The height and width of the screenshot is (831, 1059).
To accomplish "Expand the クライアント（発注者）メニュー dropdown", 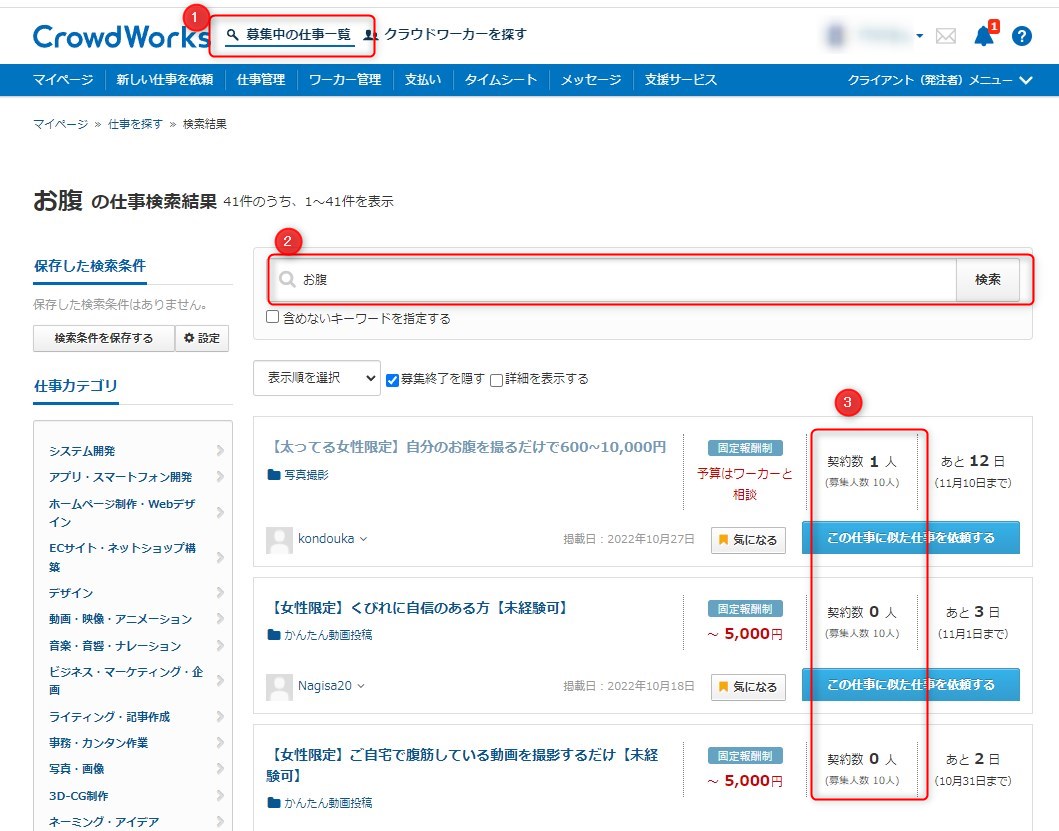I will point(939,80).
